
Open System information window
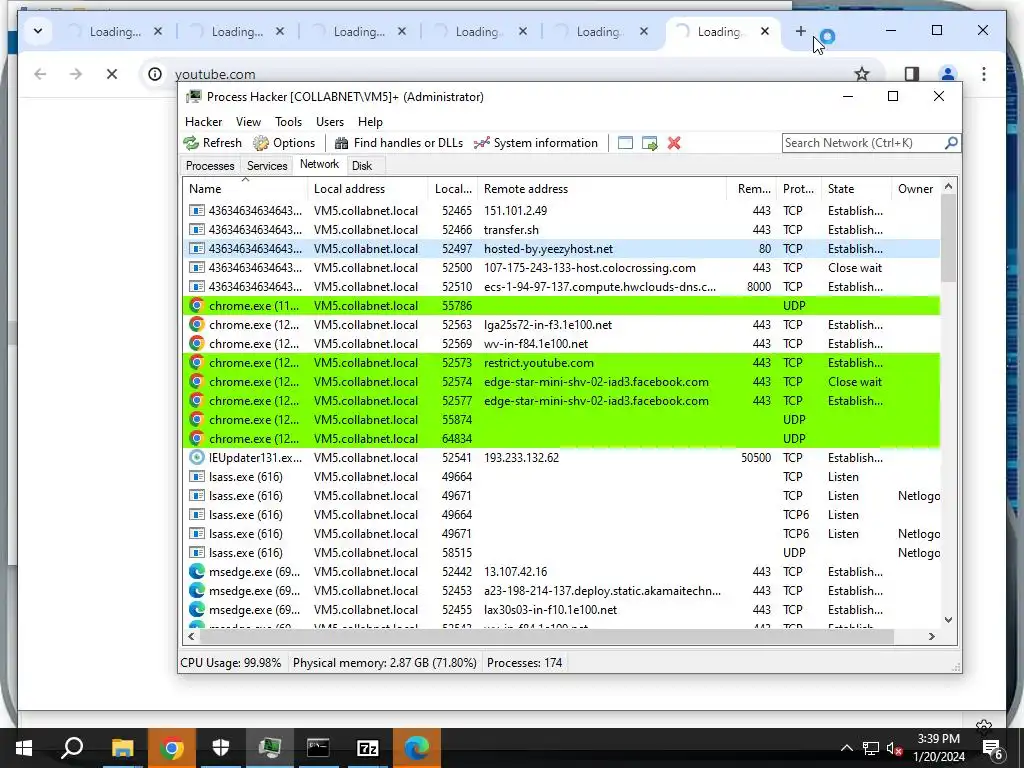(536, 143)
